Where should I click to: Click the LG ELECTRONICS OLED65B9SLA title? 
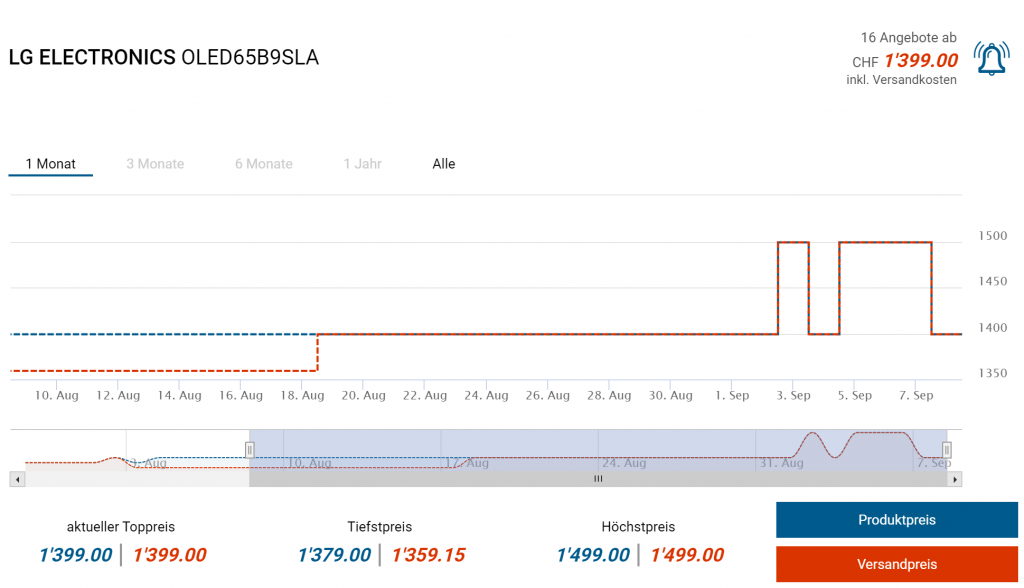point(164,57)
